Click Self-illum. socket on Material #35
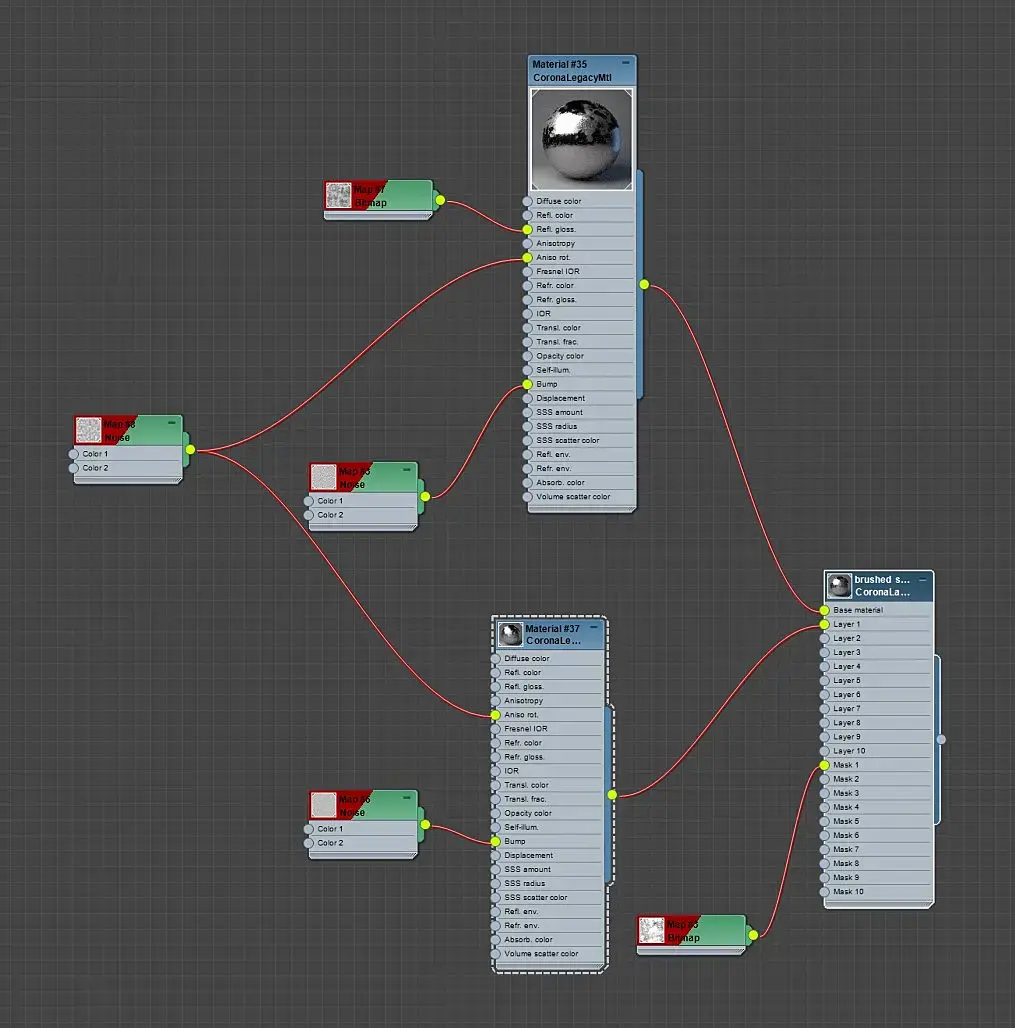This screenshot has height=1028, width=1015. pos(527,370)
